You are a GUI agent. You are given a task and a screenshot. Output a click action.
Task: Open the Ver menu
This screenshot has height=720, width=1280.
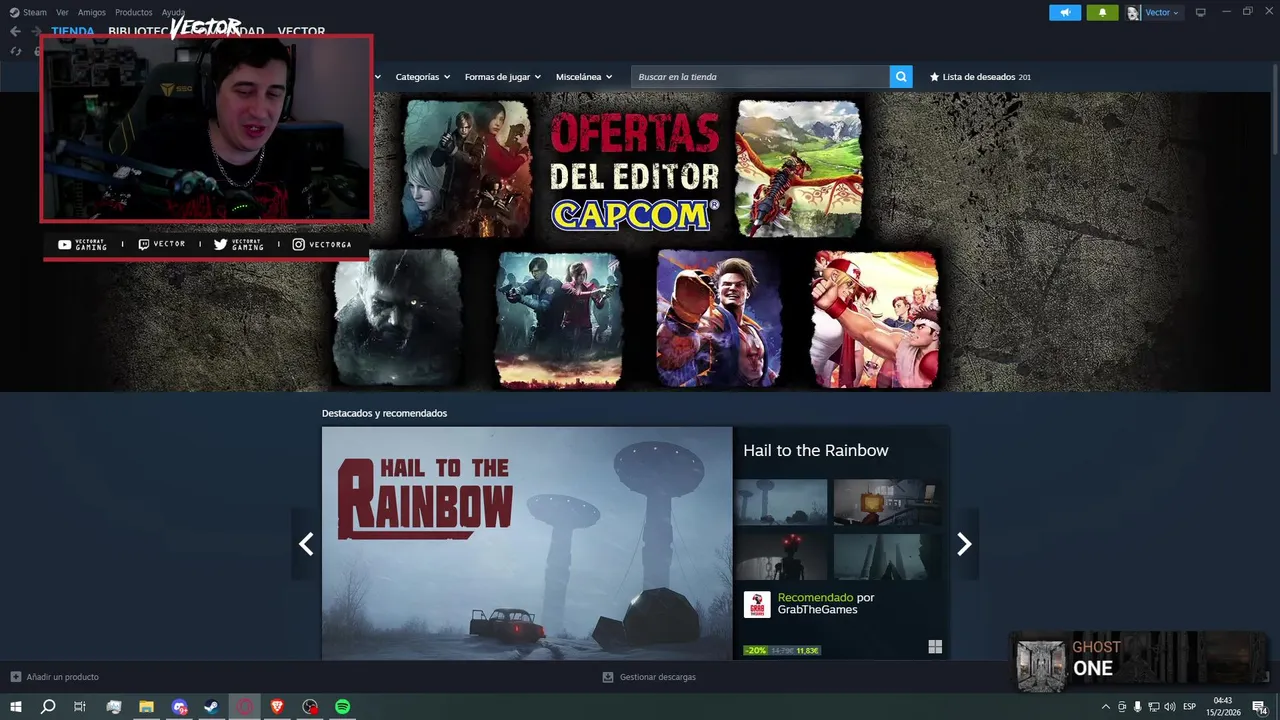pyautogui.click(x=62, y=12)
